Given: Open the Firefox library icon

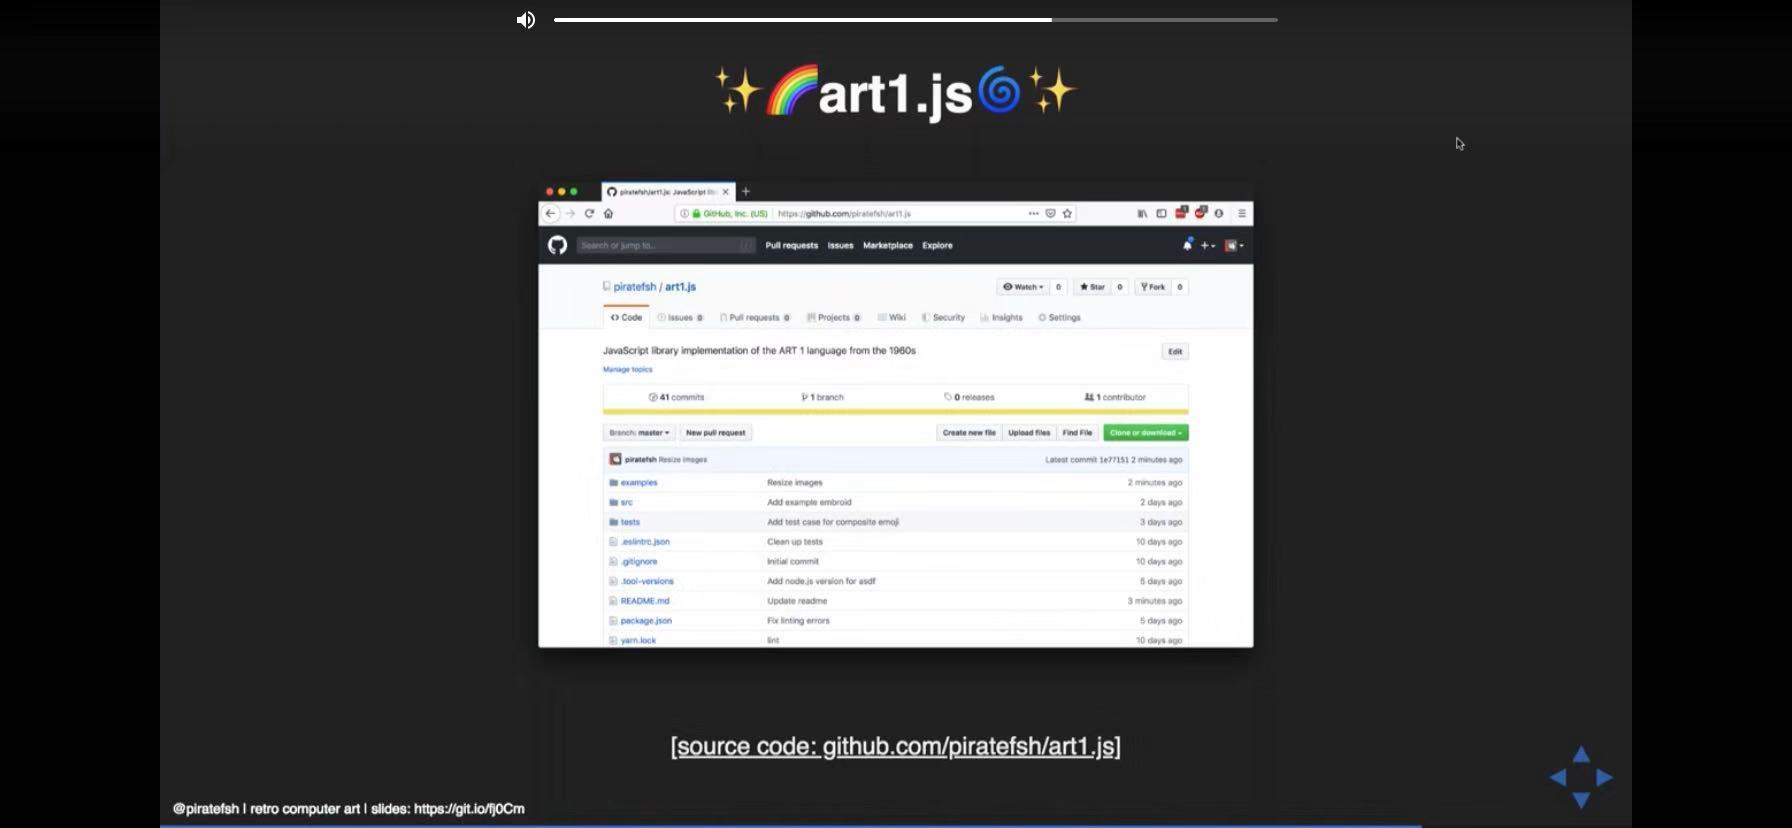Looking at the screenshot, I should click(x=1142, y=213).
